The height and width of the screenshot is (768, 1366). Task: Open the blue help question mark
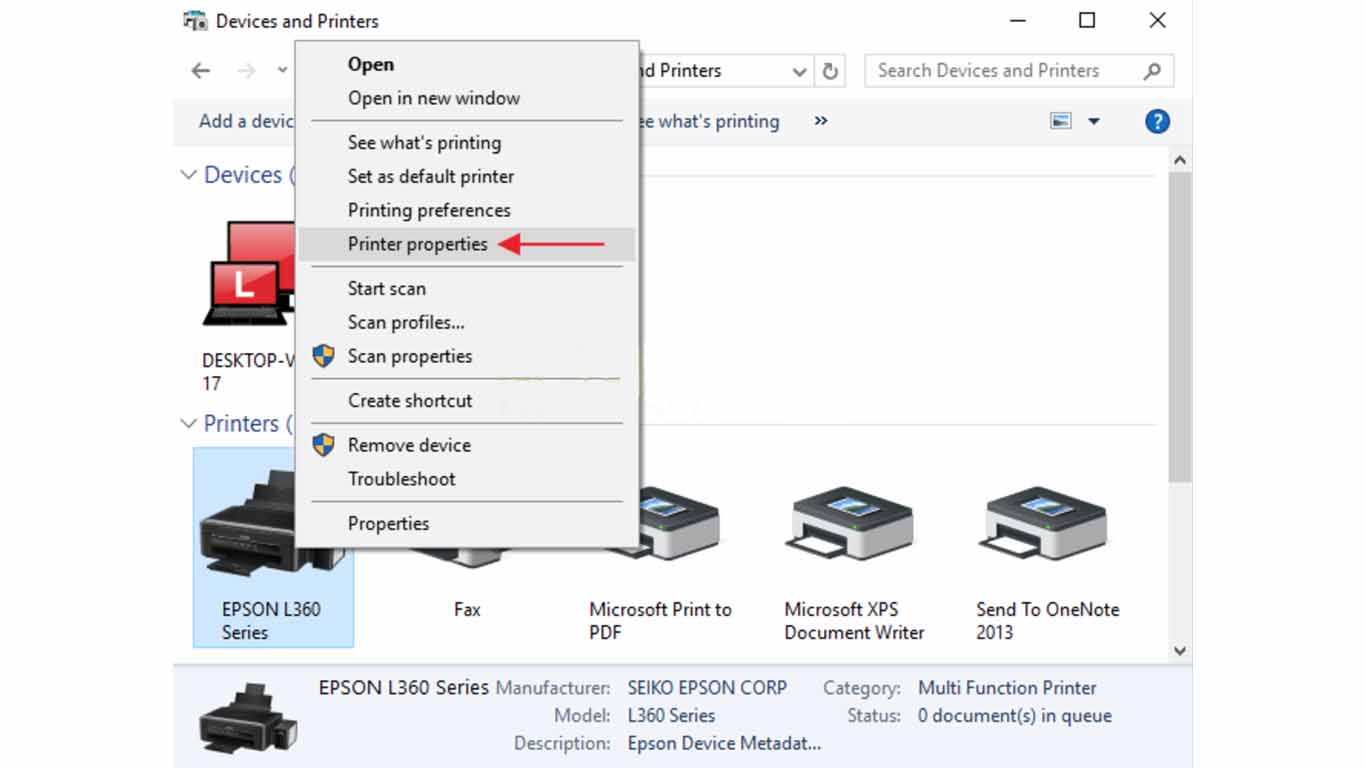(x=1157, y=121)
